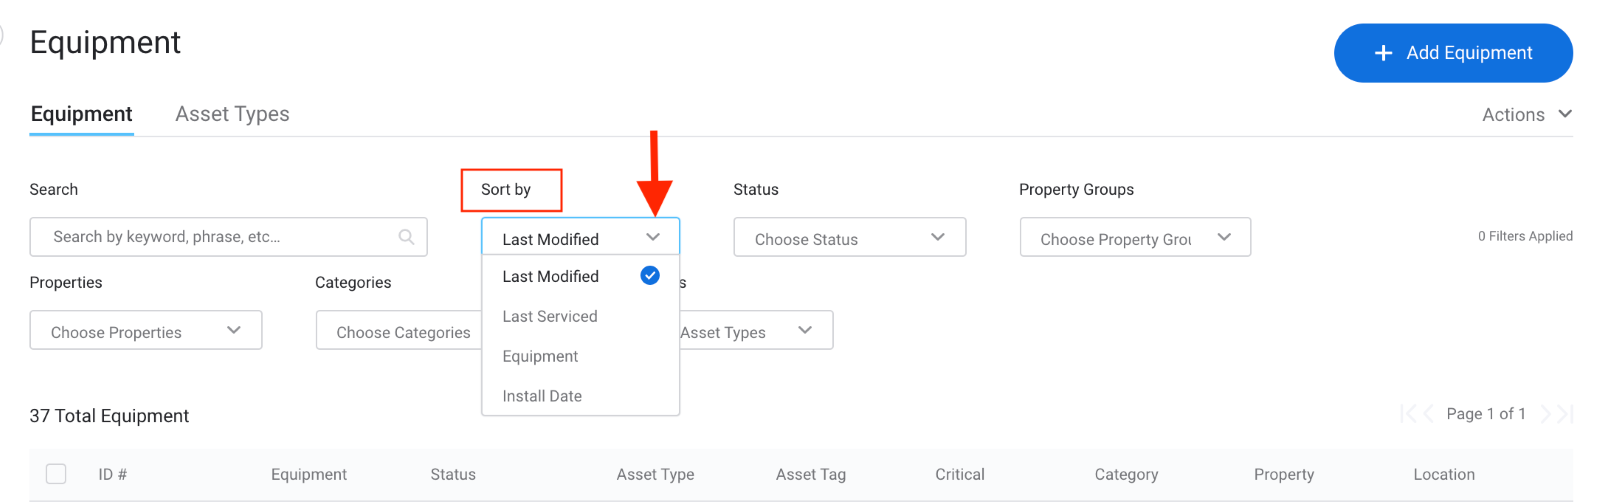Viewport: 1600px width, 502px height.
Task: Click the blue checkmark beside Last Modified
Action: [650, 275]
